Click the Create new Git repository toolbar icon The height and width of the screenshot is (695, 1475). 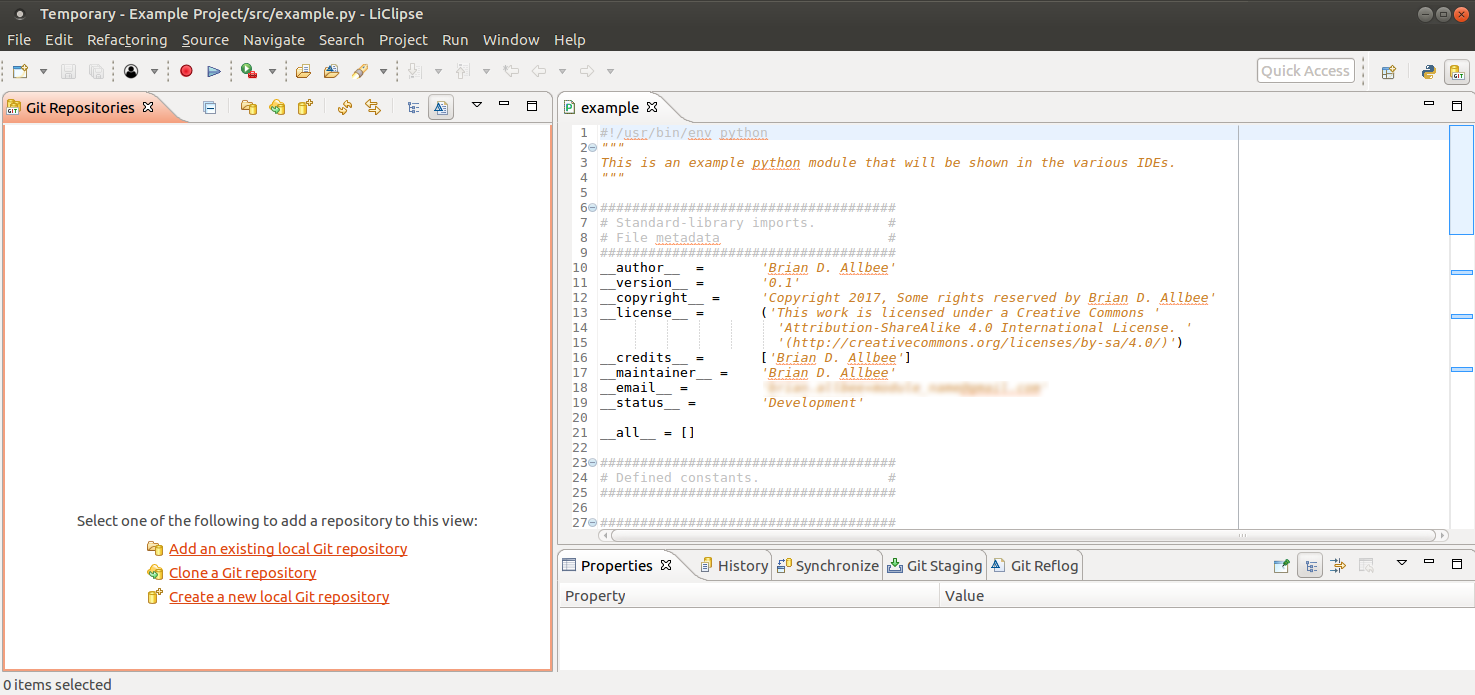pyautogui.click(x=306, y=107)
